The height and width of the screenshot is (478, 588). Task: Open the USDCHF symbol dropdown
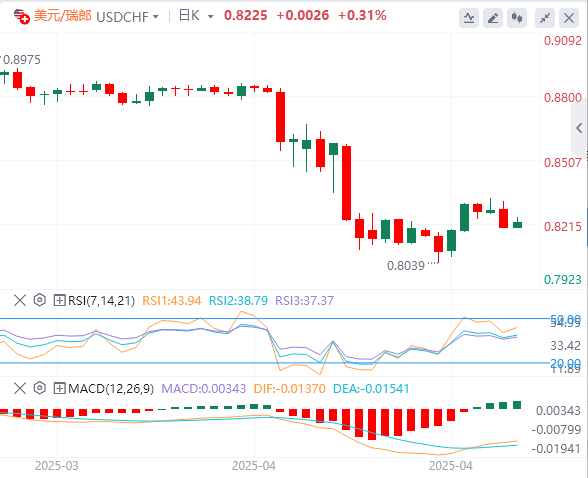click(x=156, y=17)
